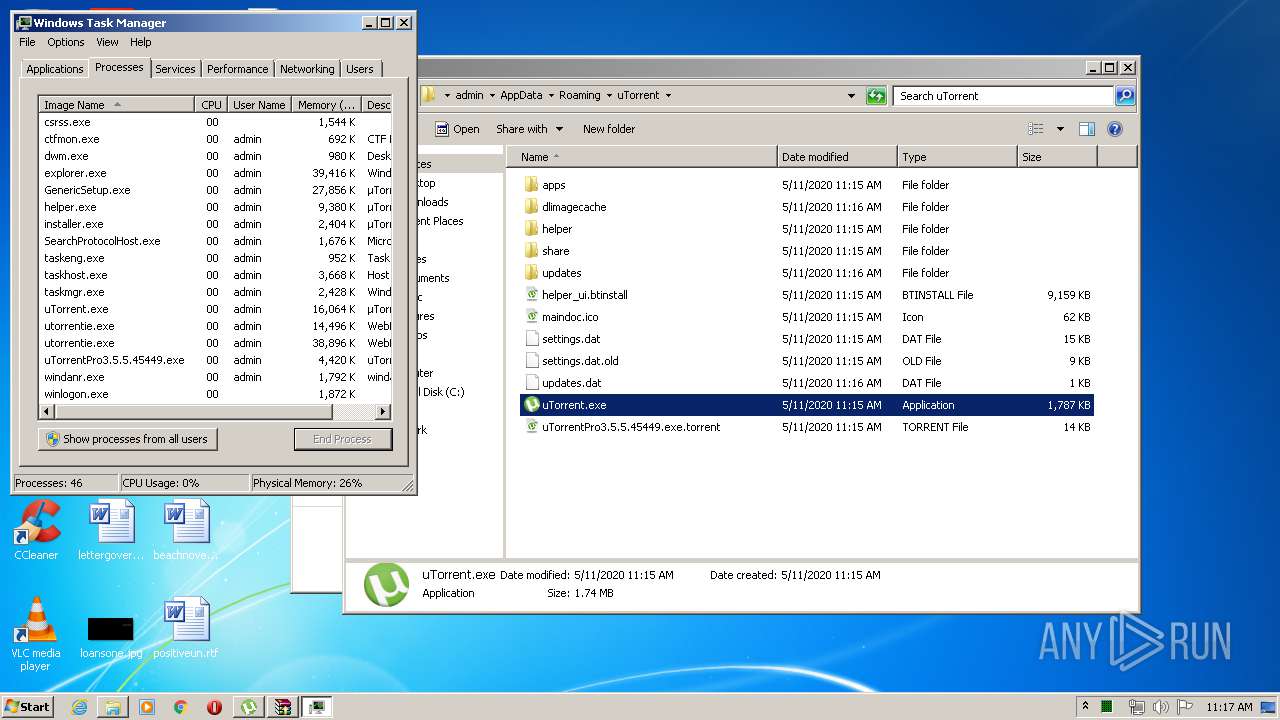Screen dimensions: 1280x720
Task: Open Windows Media Player from taskbar
Action: (147, 707)
